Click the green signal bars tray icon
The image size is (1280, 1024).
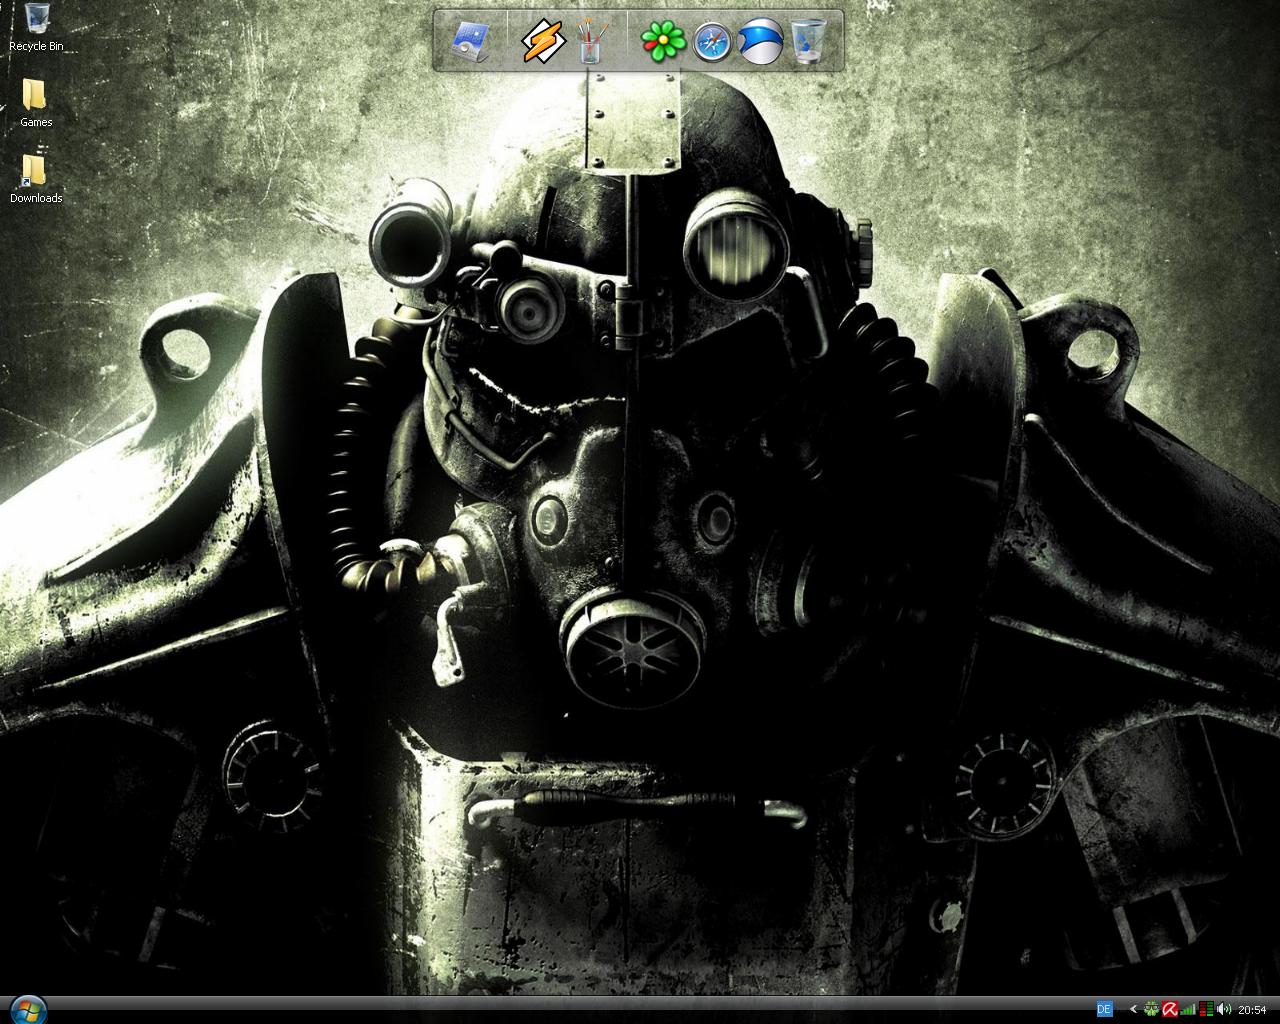click(x=1188, y=1009)
